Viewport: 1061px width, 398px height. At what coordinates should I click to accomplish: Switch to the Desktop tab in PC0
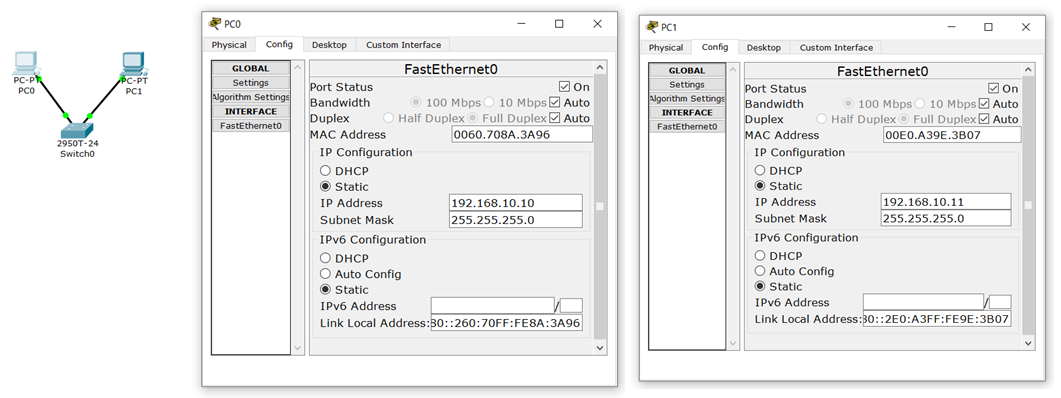click(330, 45)
